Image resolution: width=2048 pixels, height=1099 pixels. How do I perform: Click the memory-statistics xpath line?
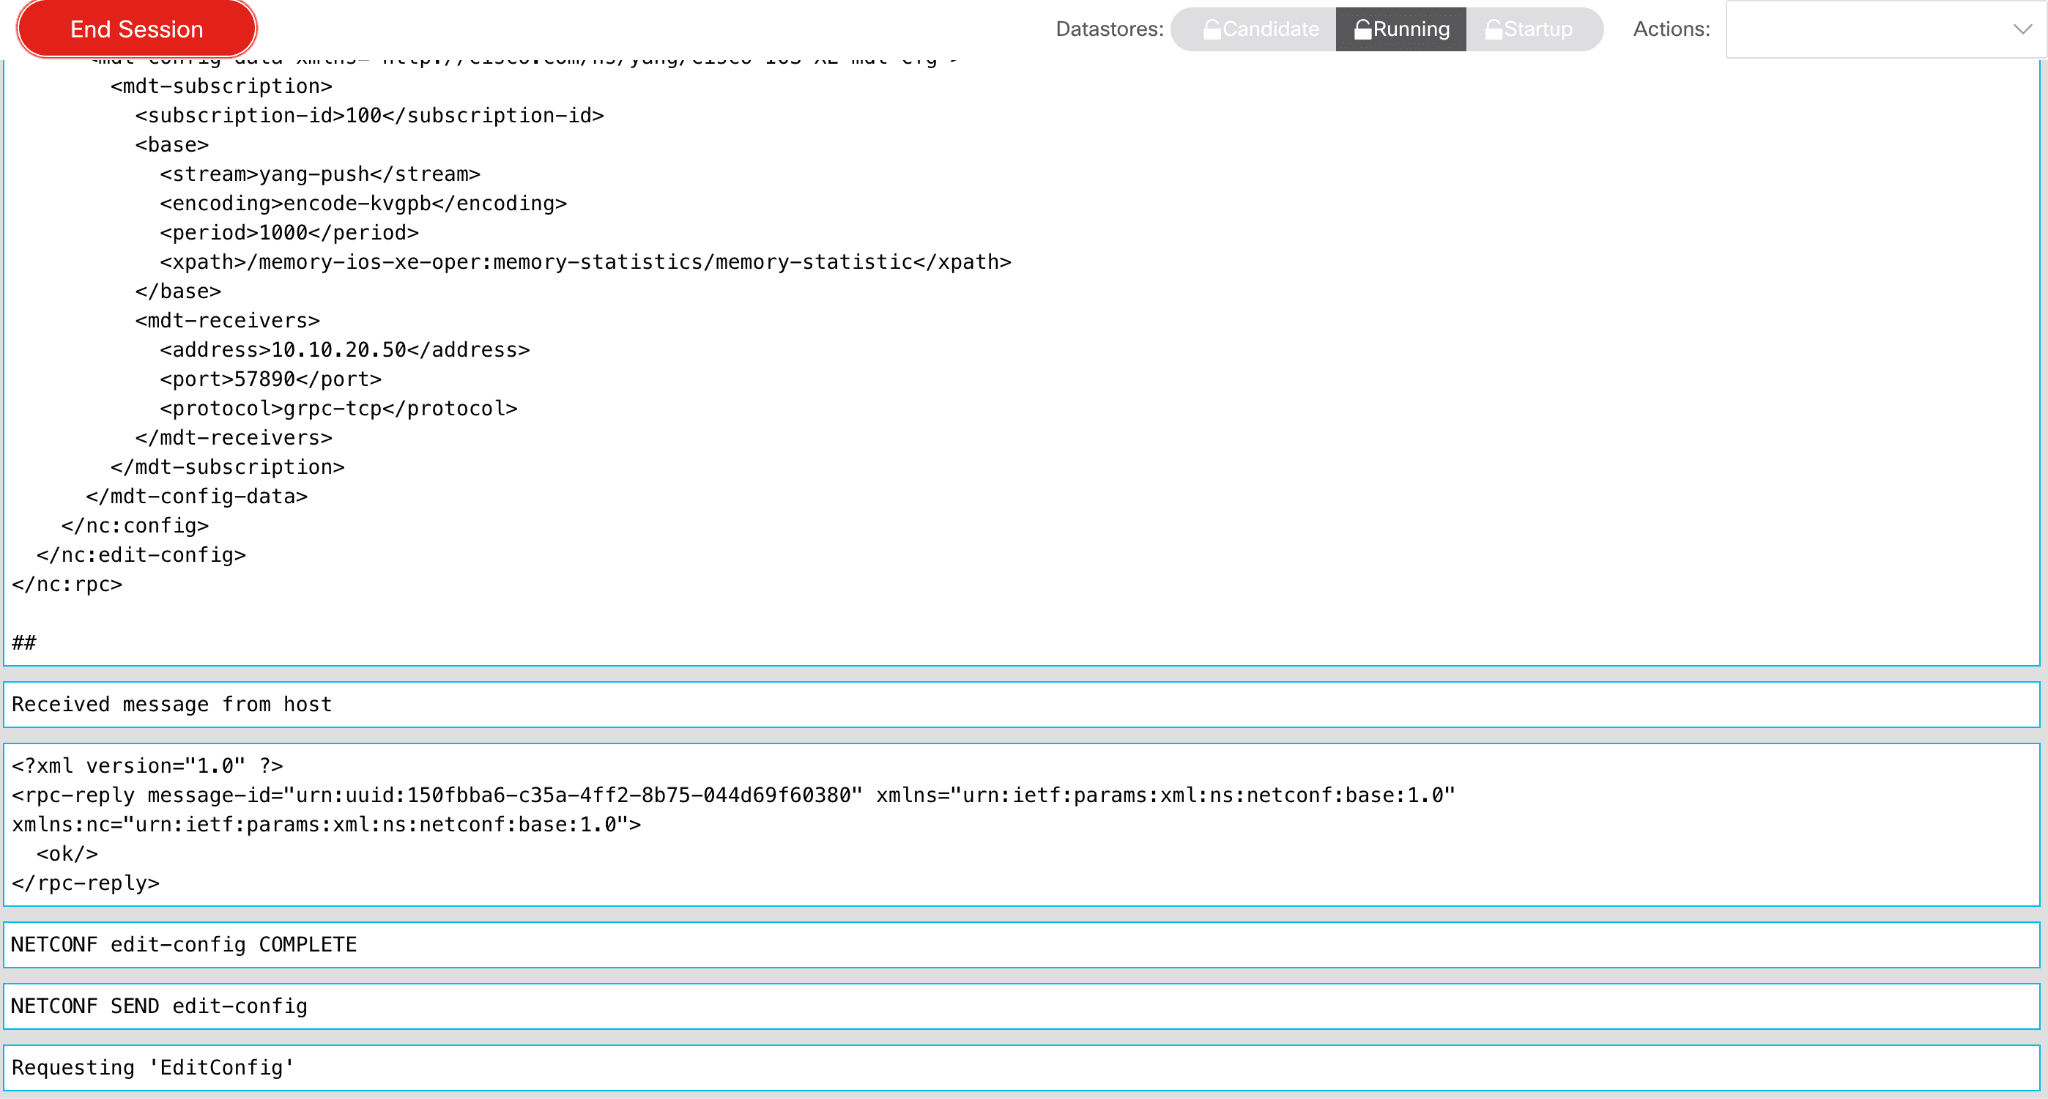point(585,261)
